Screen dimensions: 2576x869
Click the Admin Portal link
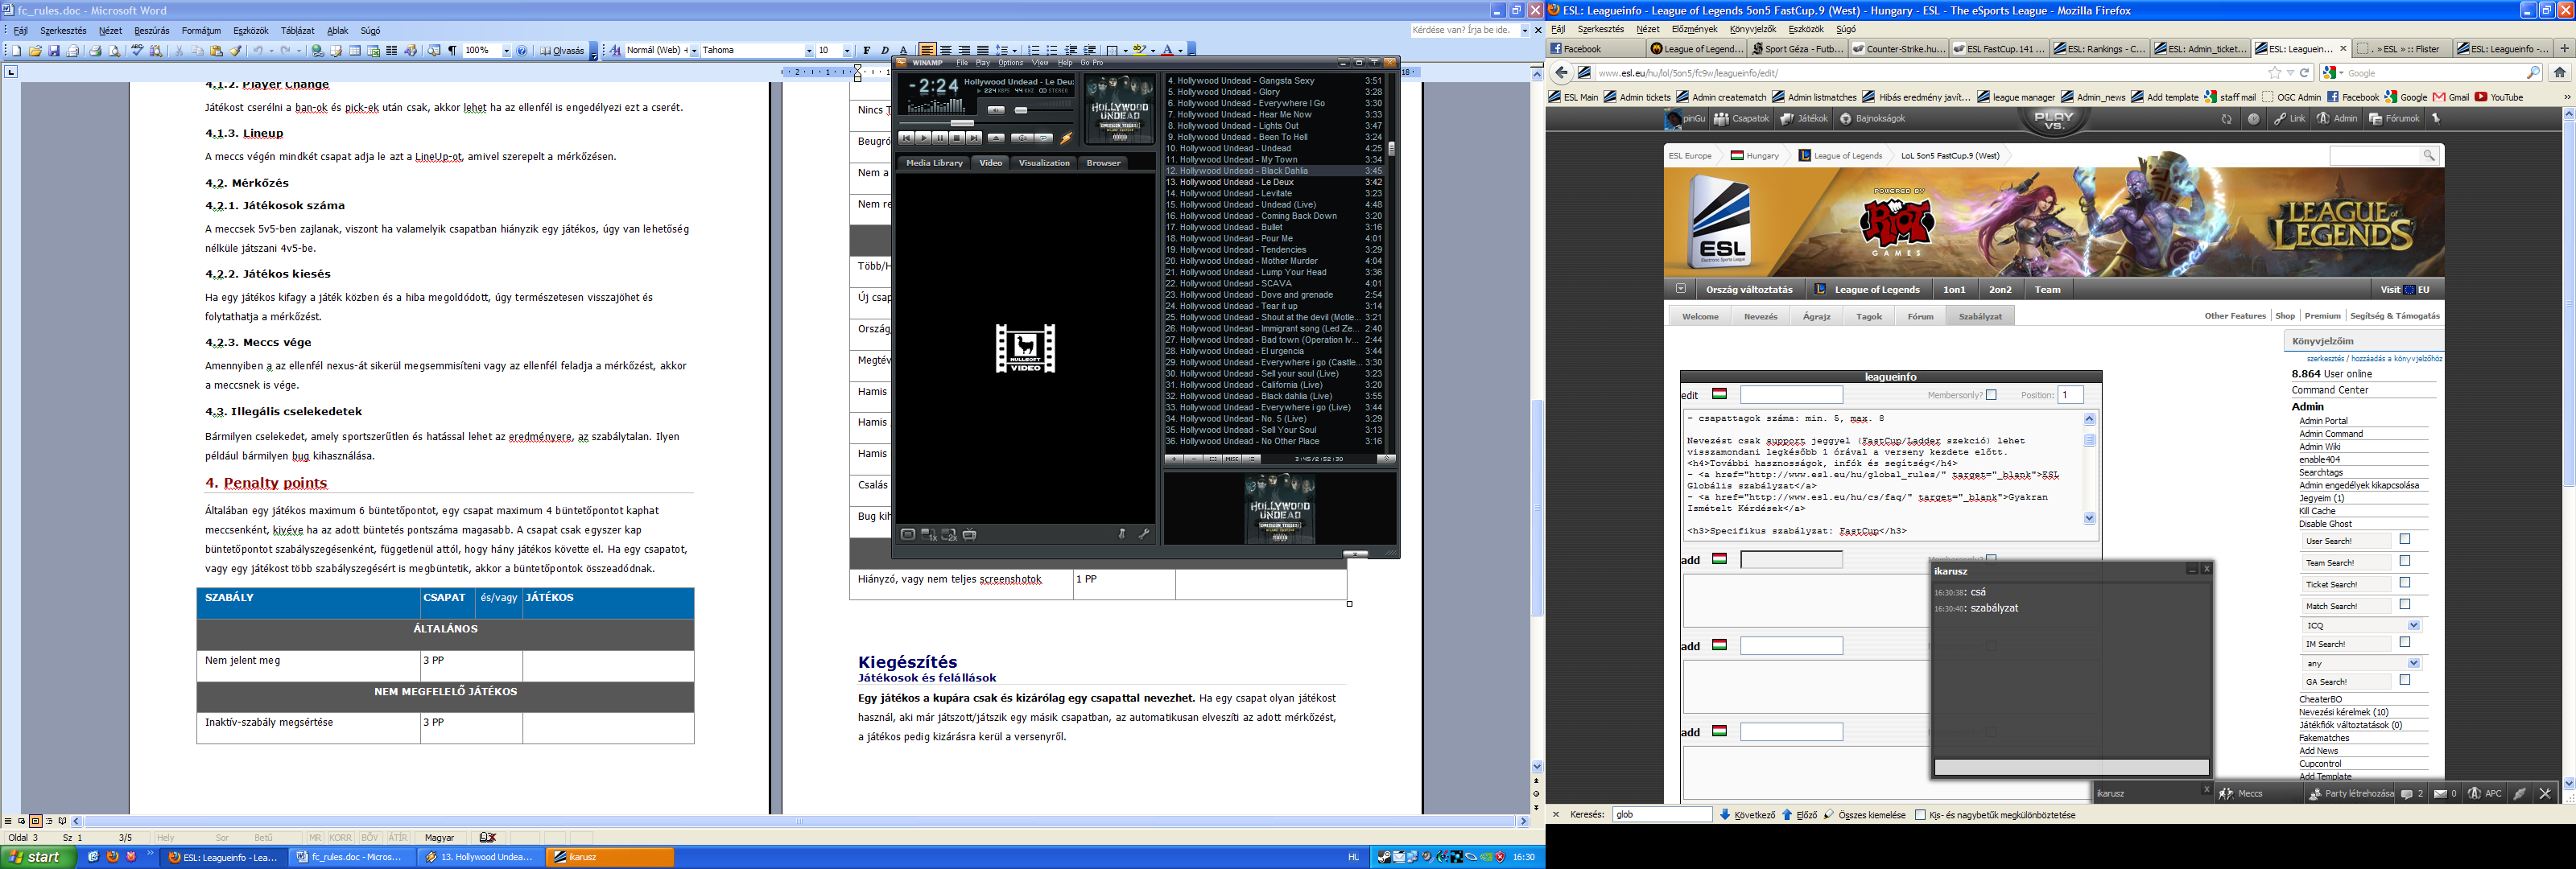coord(2323,421)
